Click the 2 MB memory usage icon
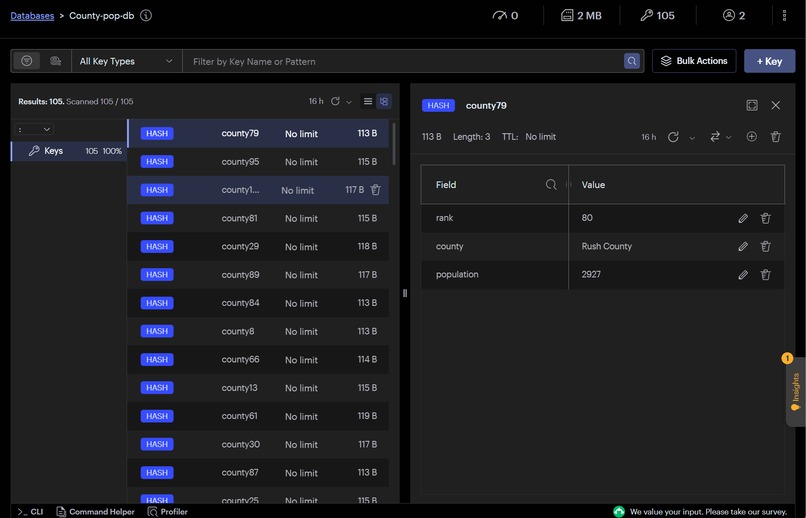The image size is (806, 518). tap(567, 15)
